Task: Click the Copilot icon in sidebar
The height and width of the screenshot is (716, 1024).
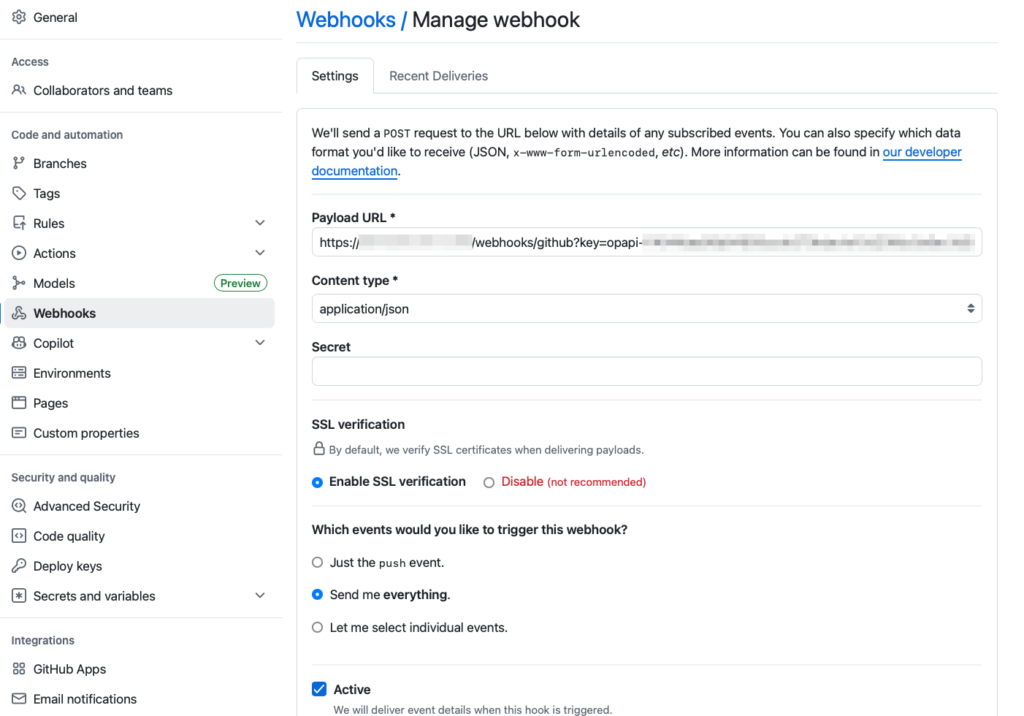Action: click(x=19, y=343)
